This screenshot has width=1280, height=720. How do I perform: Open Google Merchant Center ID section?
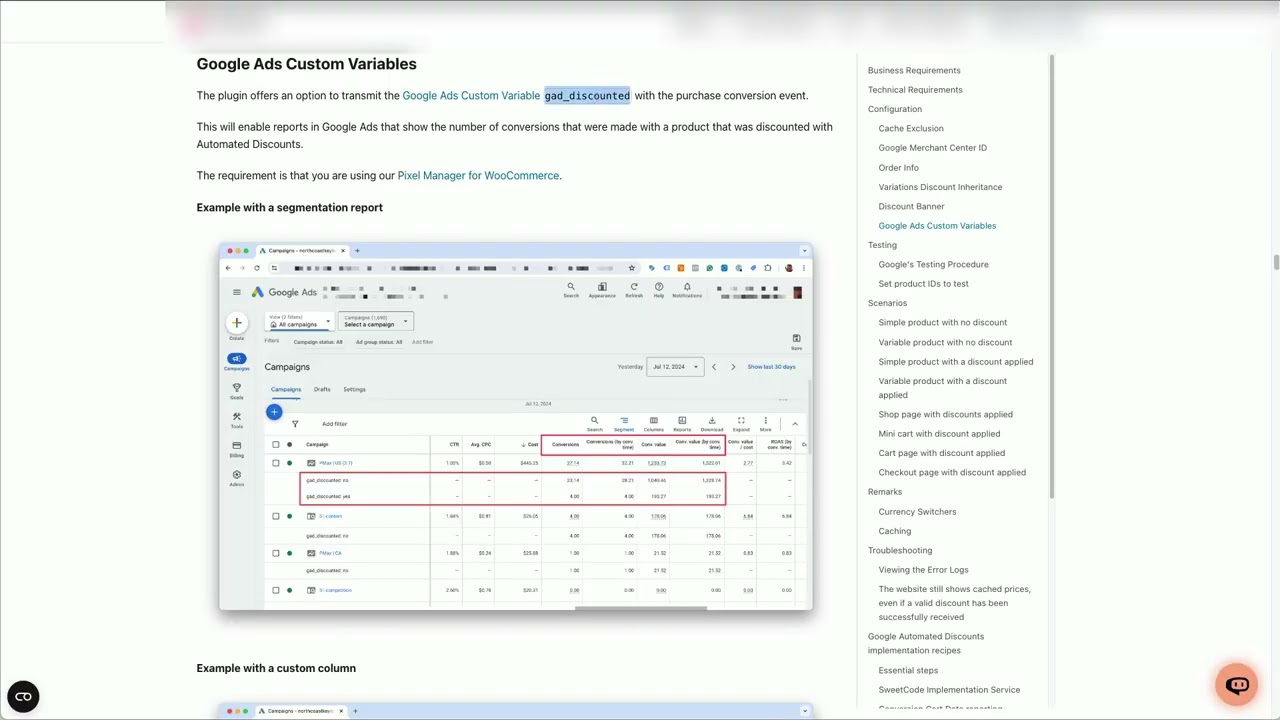933,148
